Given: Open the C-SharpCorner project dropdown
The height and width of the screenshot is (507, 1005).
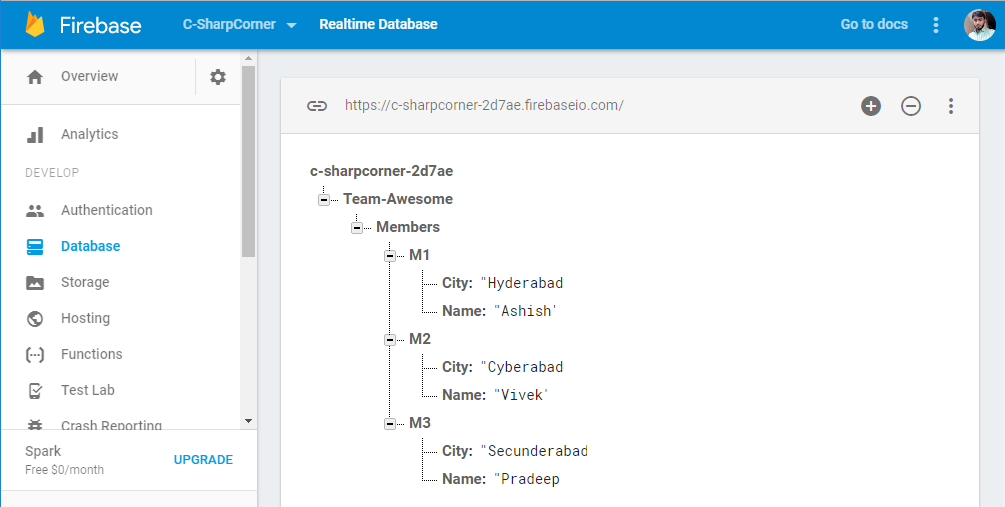Looking at the screenshot, I should pos(240,24).
